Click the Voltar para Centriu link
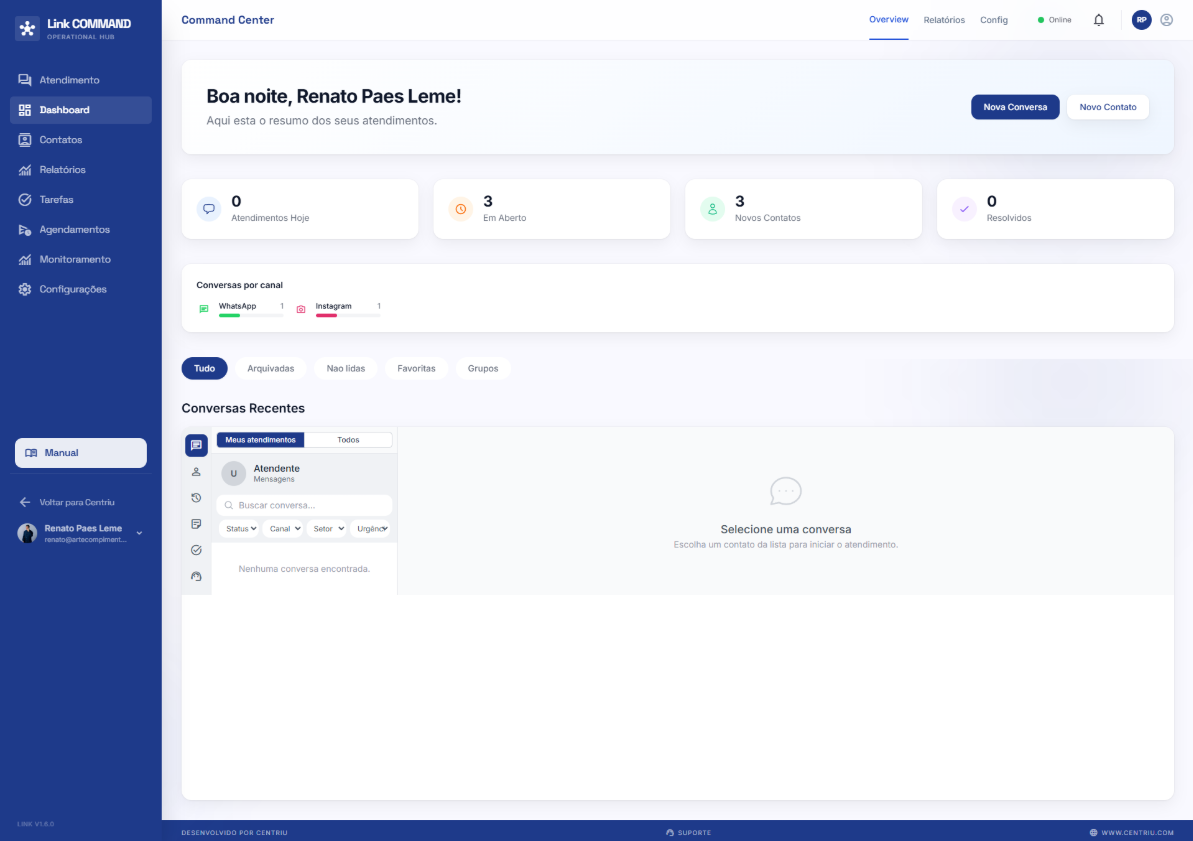The width and height of the screenshot is (1193, 841). coord(68,502)
